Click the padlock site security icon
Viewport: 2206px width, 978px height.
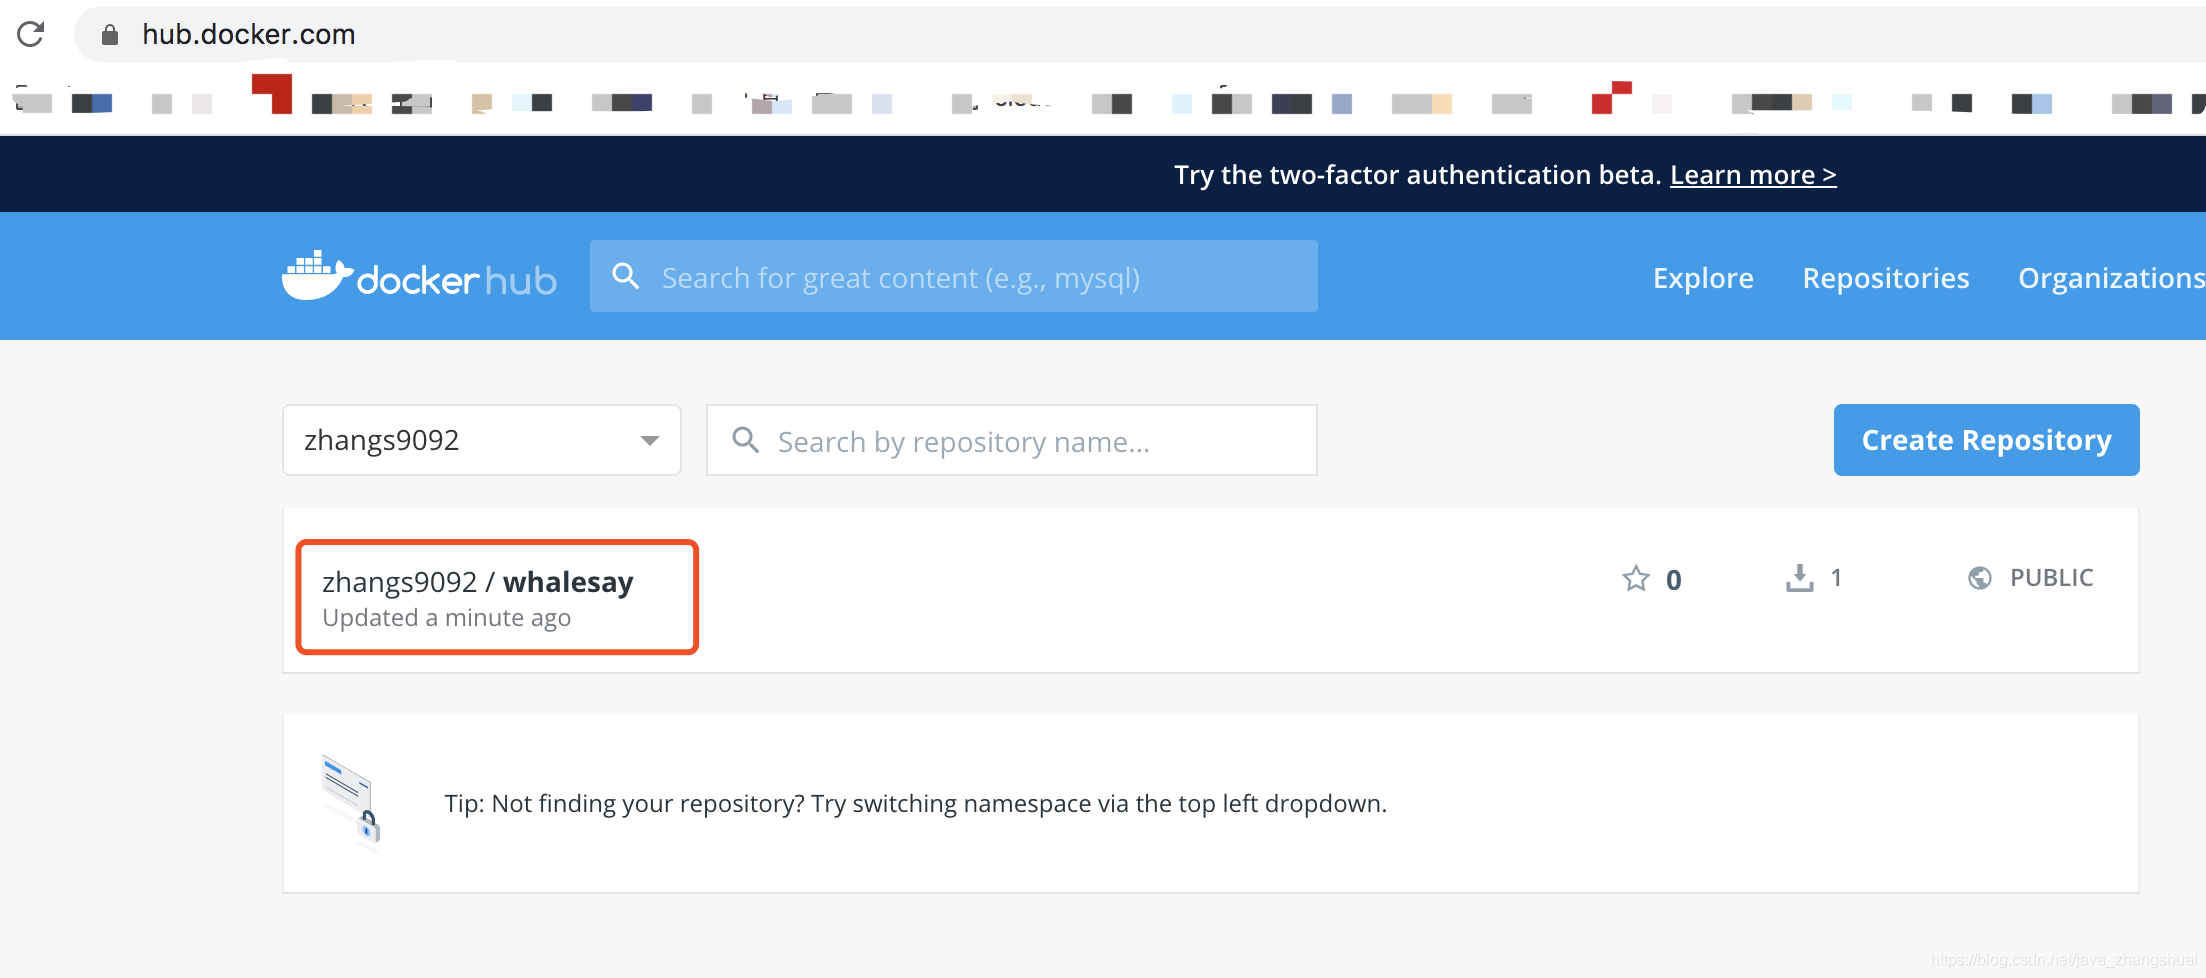pos(110,35)
